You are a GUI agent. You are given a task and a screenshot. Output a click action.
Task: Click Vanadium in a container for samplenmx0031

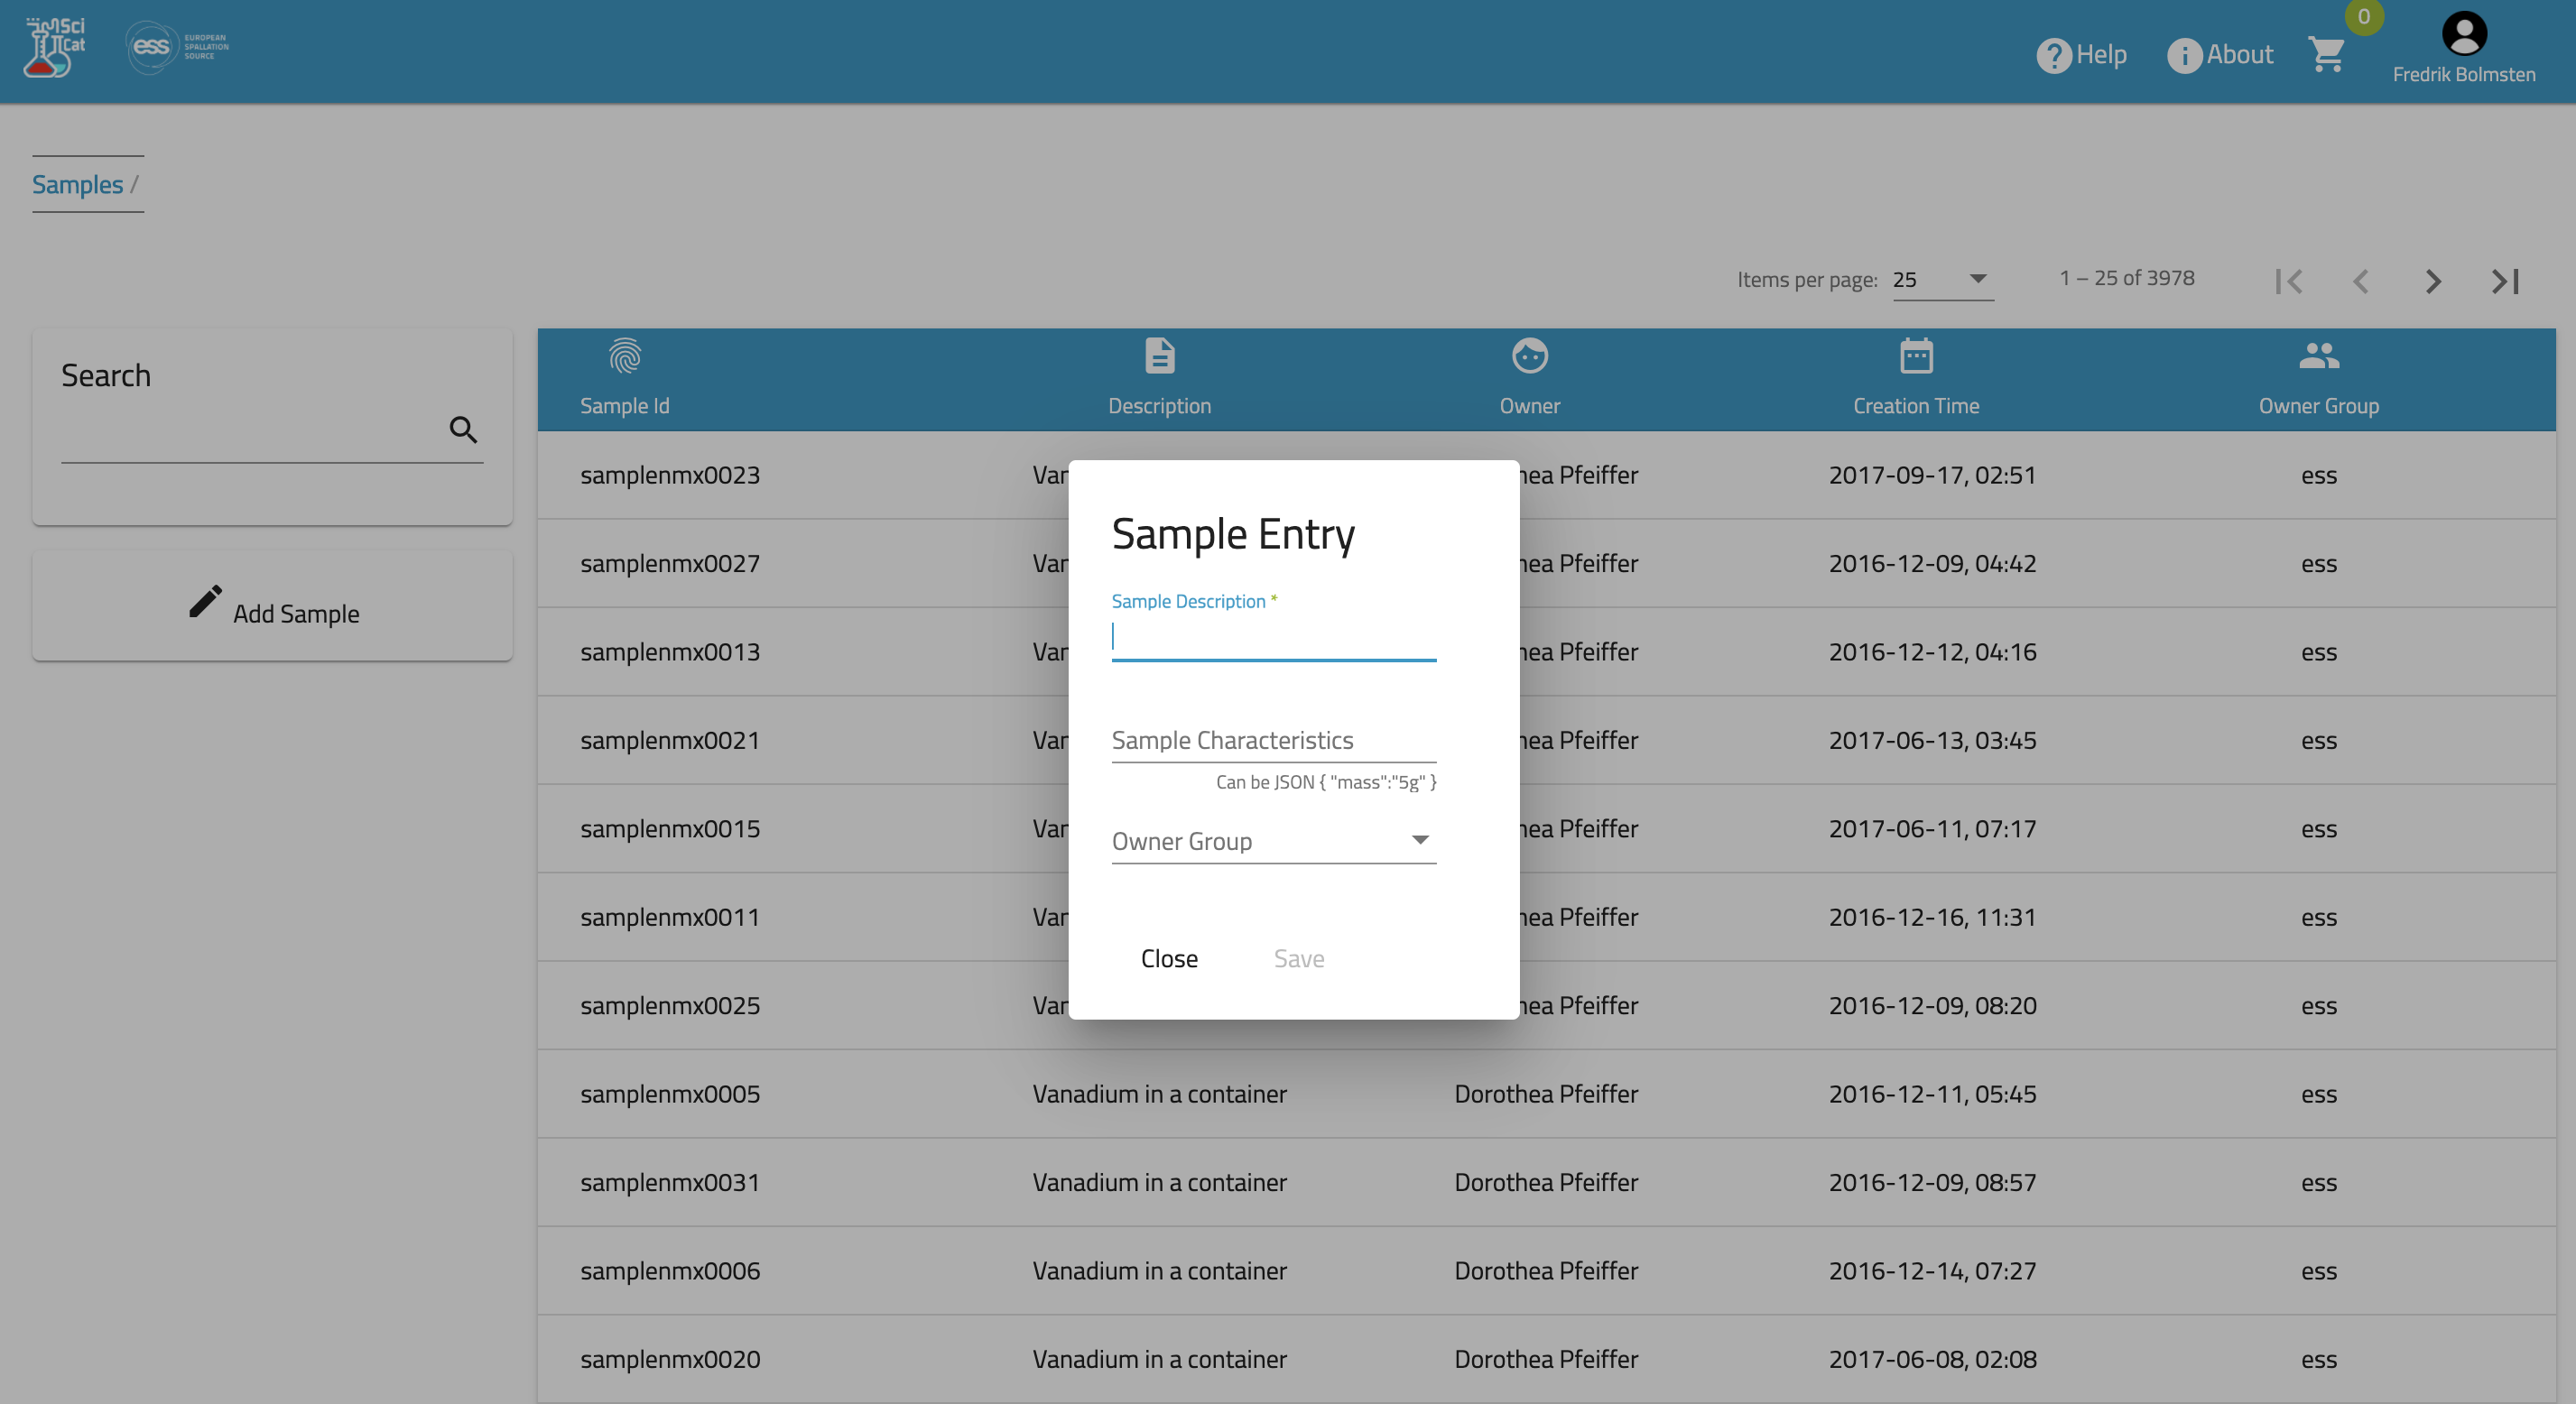tap(1159, 1183)
